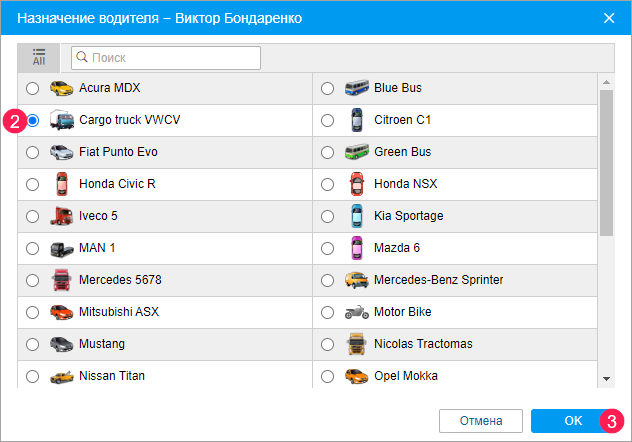Click the Mercedes-Benz Sprinter label
The width and height of the screenshot is (632, 442).
pos(438,280)
